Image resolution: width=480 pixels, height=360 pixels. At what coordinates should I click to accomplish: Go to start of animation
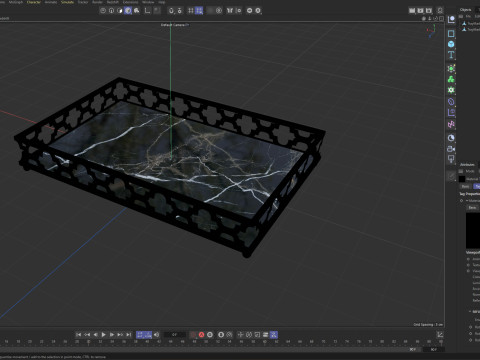[78, 334]
